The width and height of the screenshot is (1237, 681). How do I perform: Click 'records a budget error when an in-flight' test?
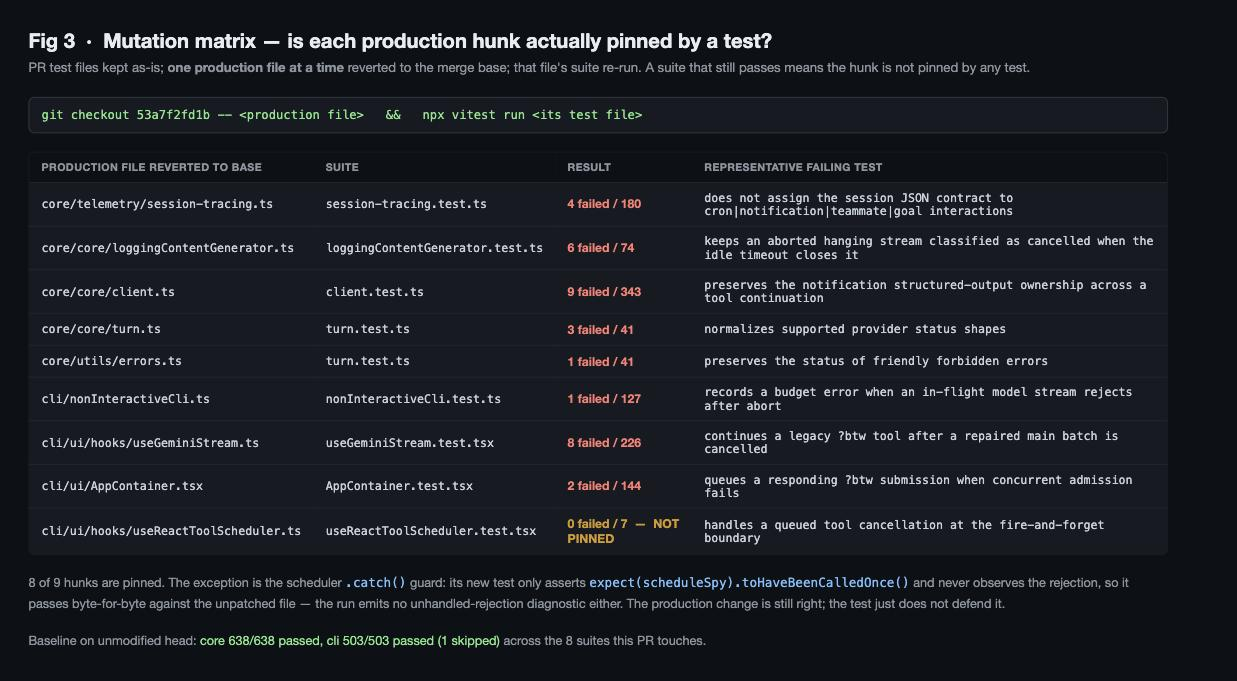coord(918,399)
